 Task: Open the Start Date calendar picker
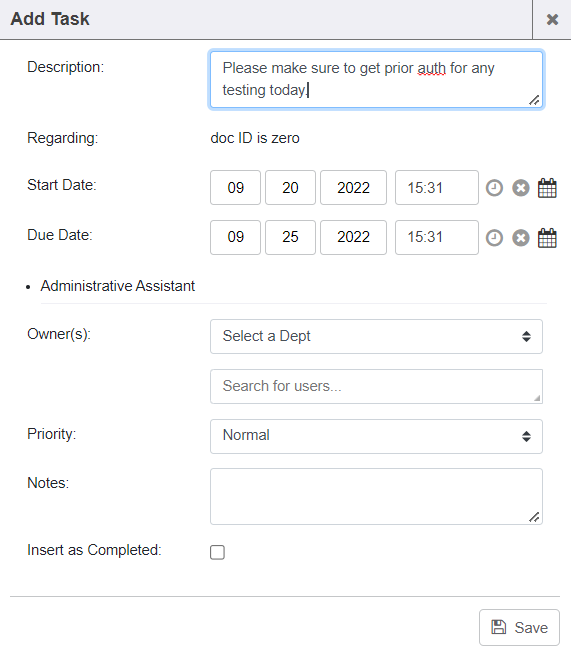(547, 188)
